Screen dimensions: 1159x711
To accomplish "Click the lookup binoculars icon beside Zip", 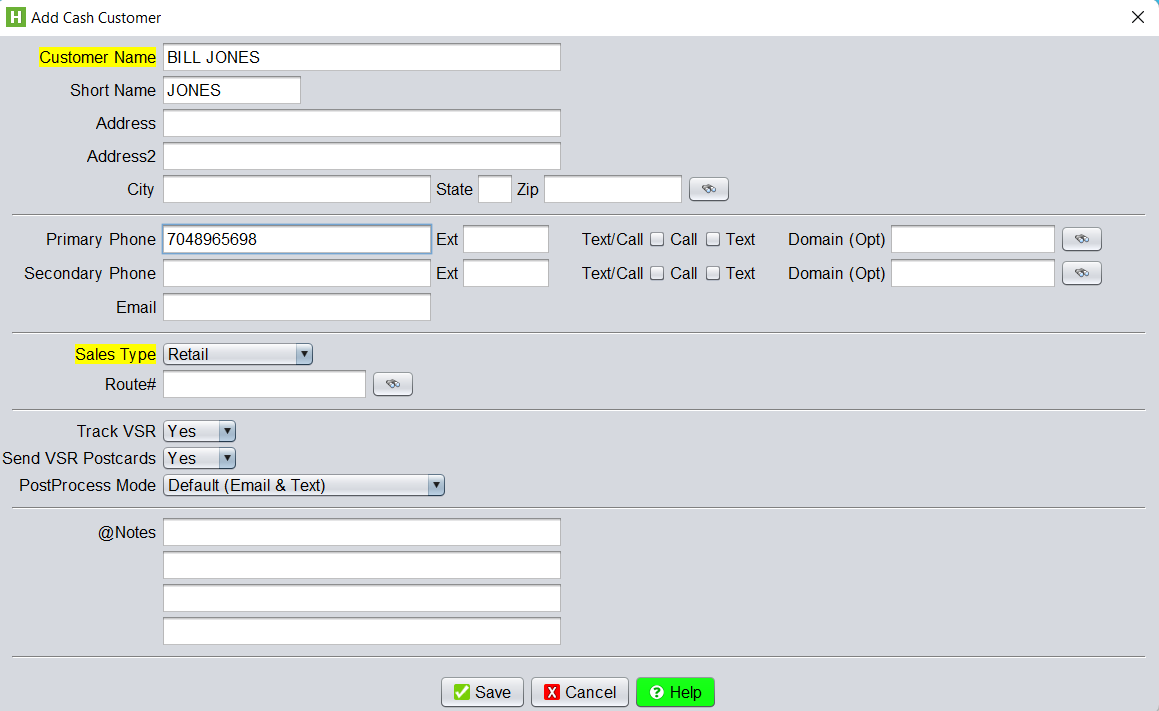I will (708, 189).
